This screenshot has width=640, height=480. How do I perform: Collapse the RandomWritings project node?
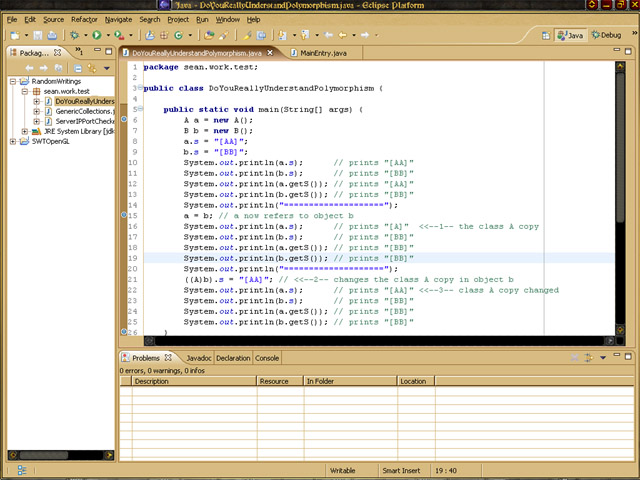[x=13, y=81]
